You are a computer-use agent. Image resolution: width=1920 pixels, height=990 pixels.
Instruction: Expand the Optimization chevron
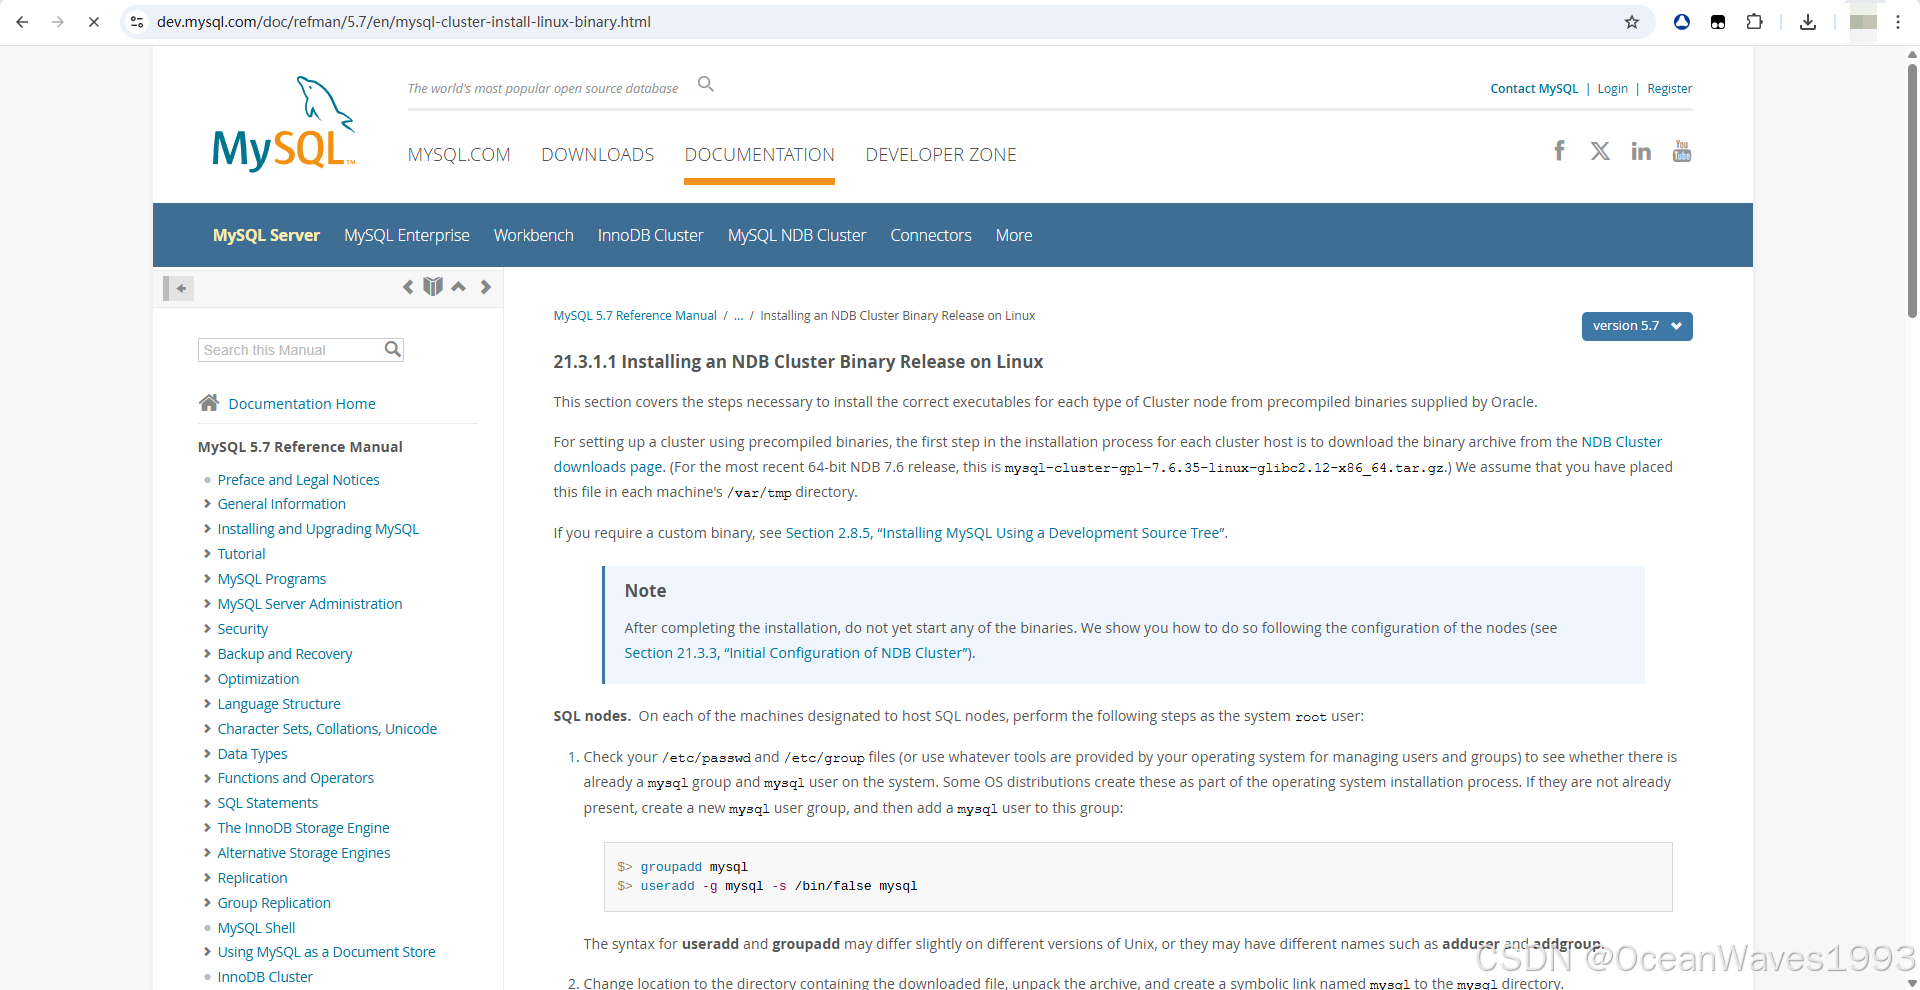coord(207,679)
